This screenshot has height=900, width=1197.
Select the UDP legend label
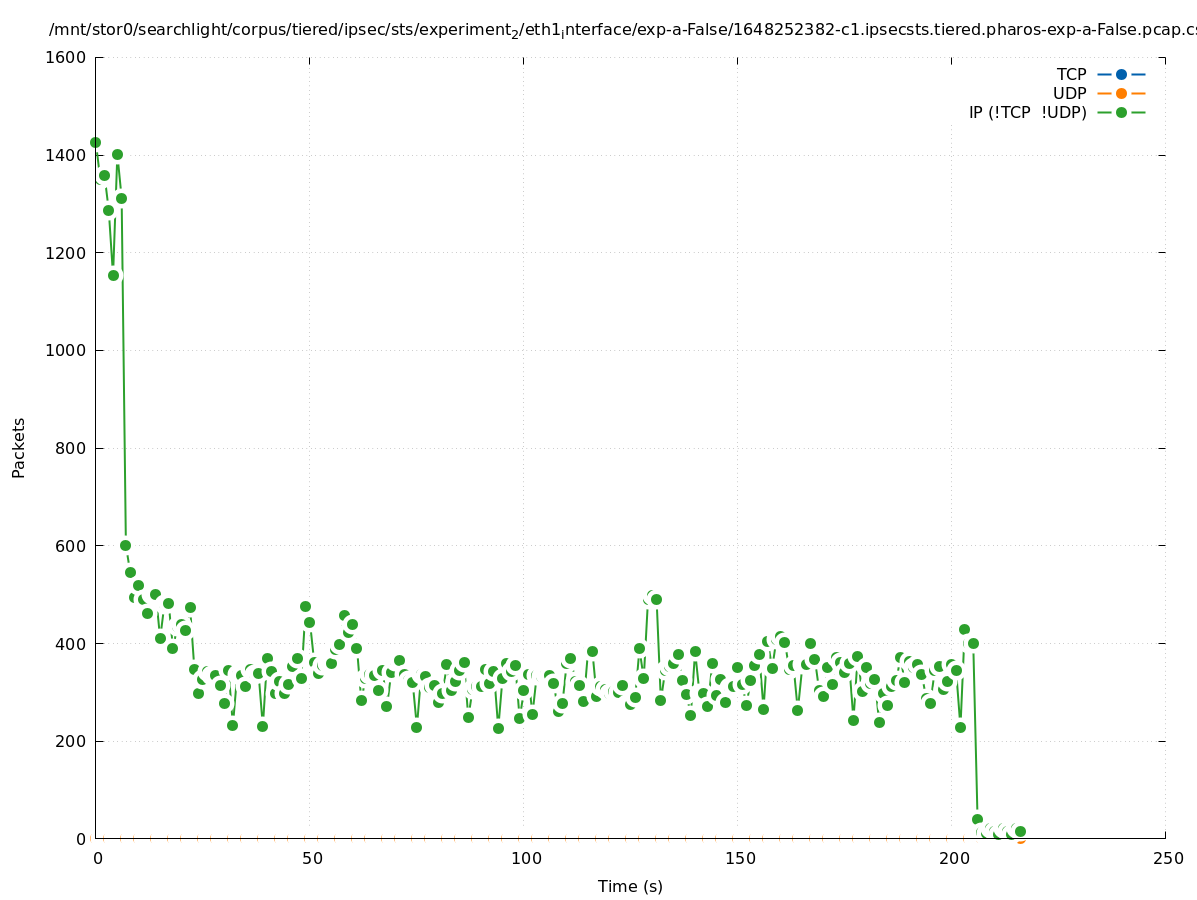pos(1069,93)
